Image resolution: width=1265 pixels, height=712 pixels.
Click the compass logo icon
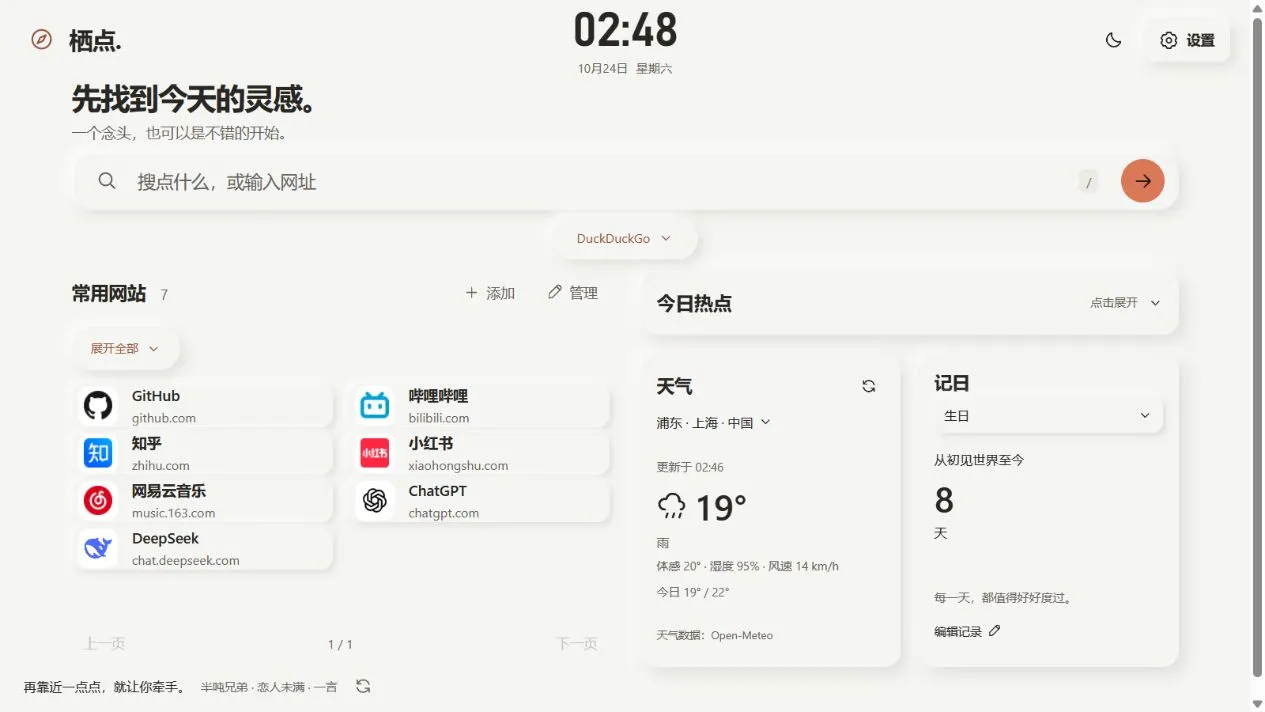41,39
